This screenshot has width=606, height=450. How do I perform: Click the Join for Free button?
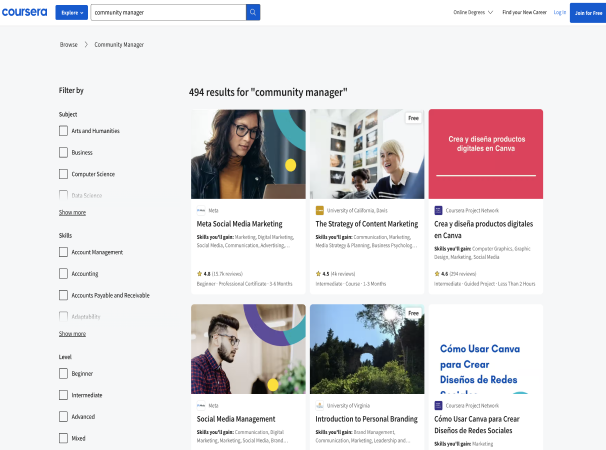click(x=588, y=13)
